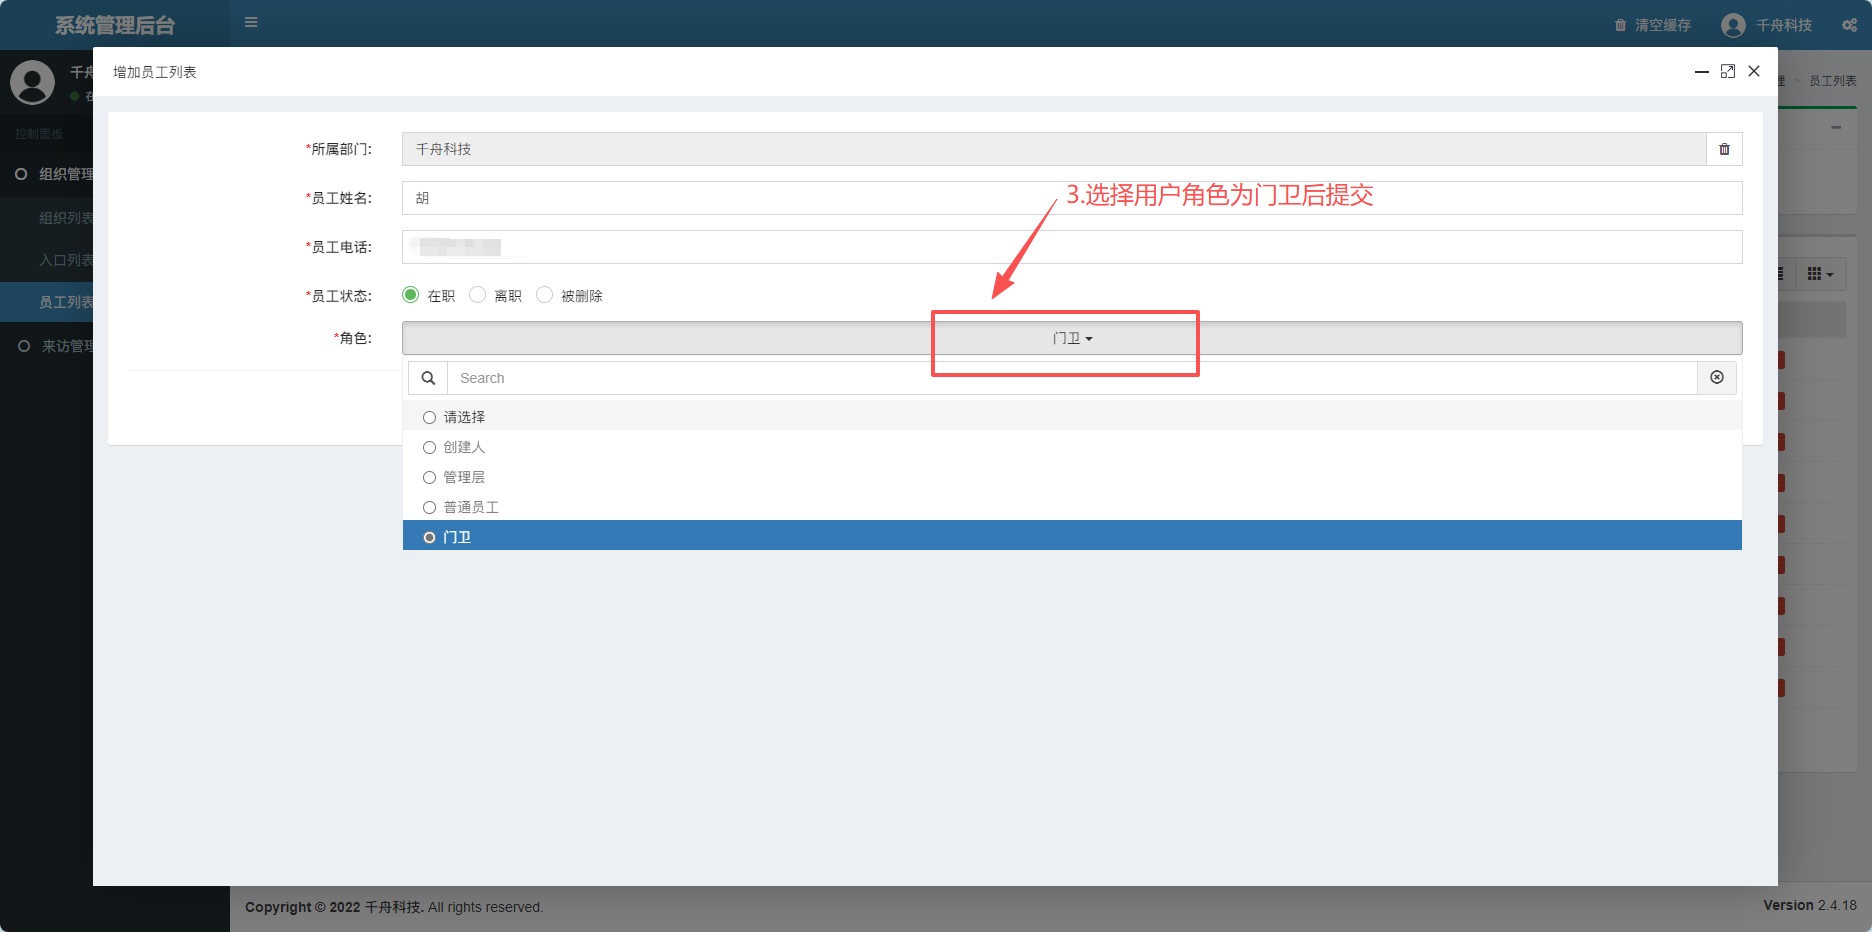Click the clear search icon in role dropdown
The height and width of the screenshot is (932, 1872).
[1716, 378]
